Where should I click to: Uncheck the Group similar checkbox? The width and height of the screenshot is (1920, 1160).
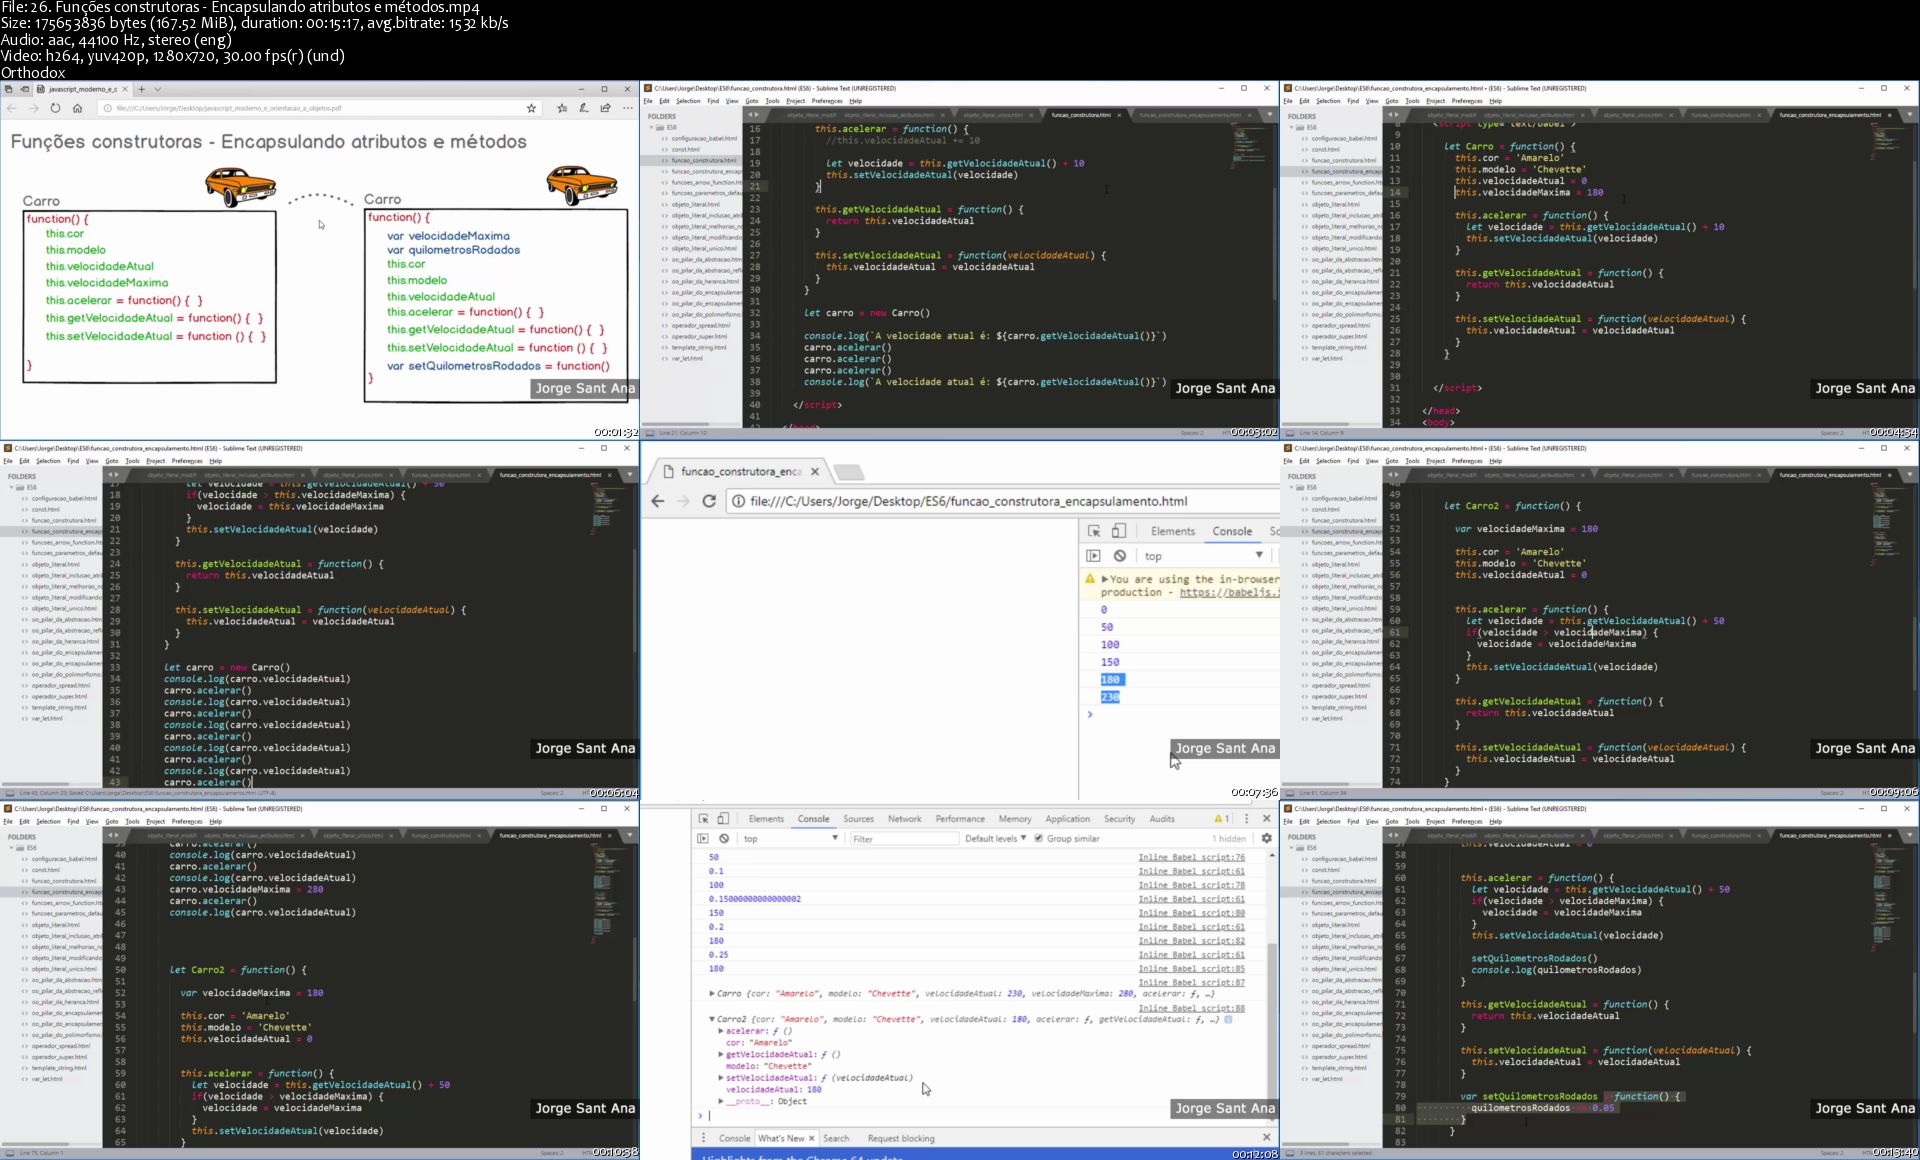[x=1038, y=838]
